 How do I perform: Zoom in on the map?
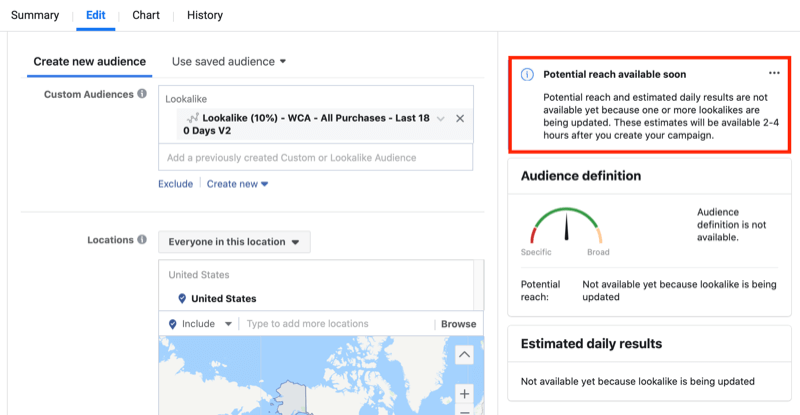tap(464, 394)
